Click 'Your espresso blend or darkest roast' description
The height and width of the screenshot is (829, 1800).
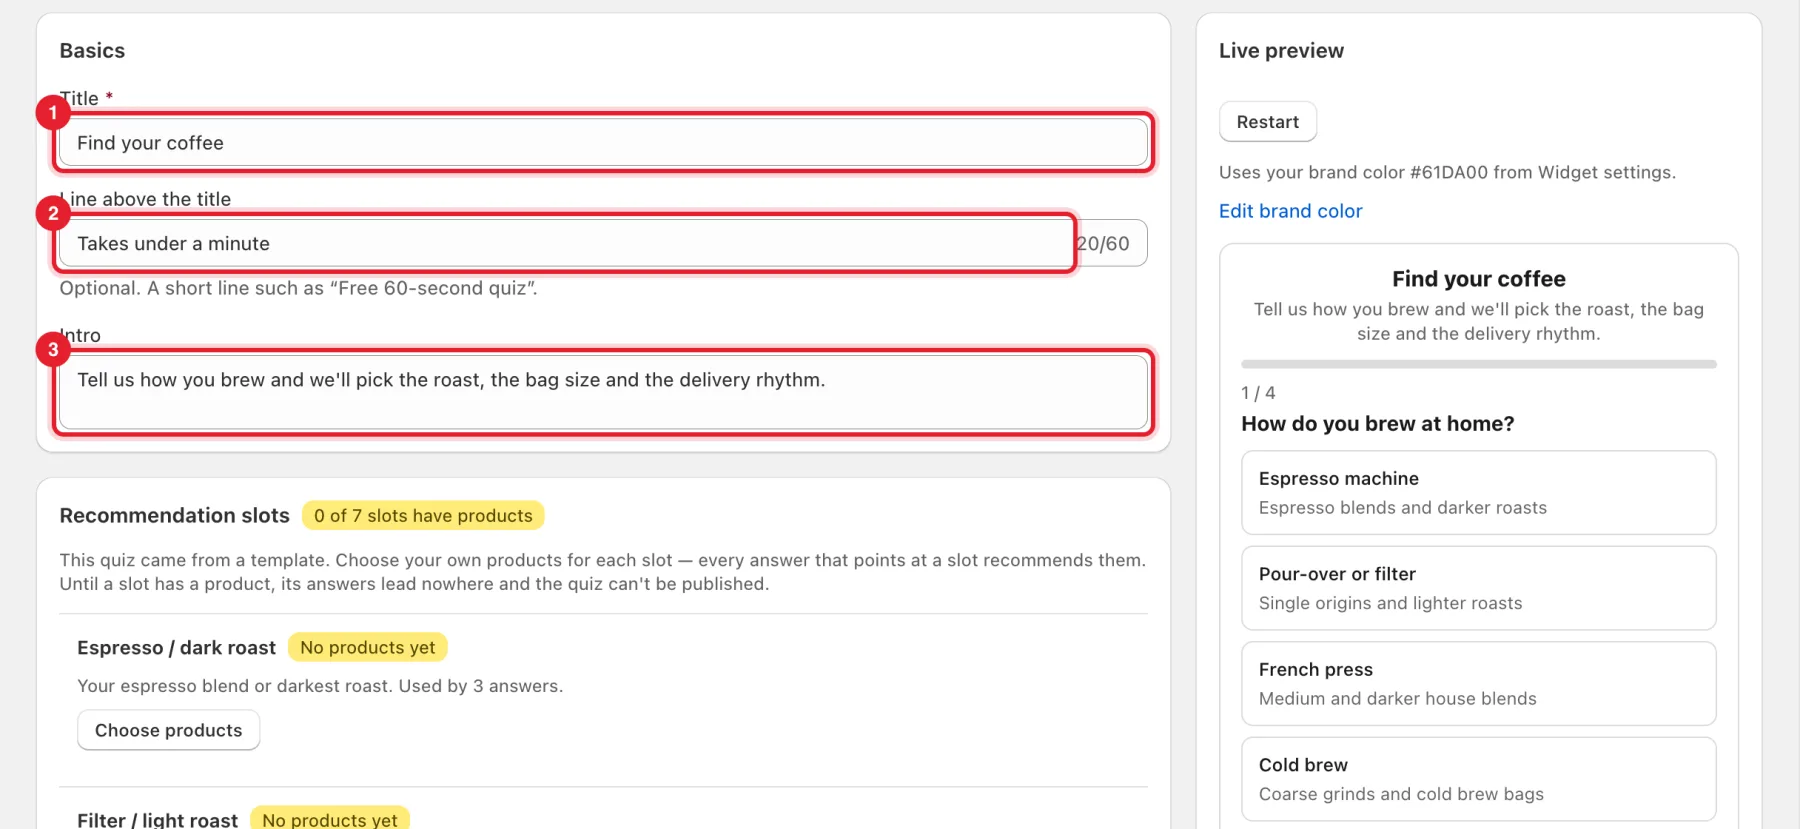tap(320, 686)
